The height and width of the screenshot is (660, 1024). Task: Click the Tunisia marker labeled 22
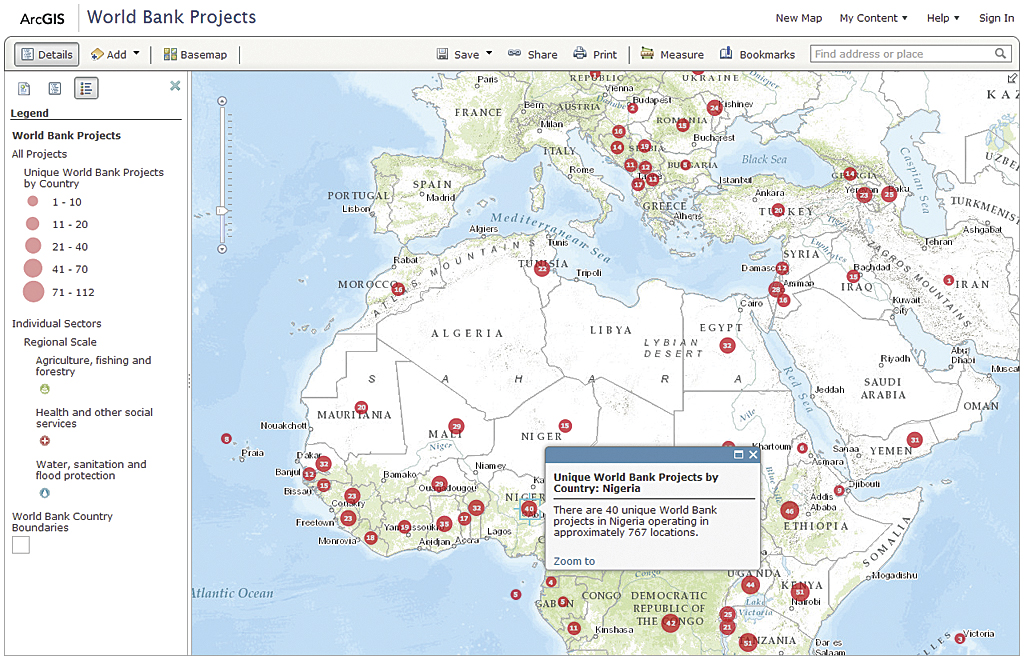click(541, 268)
